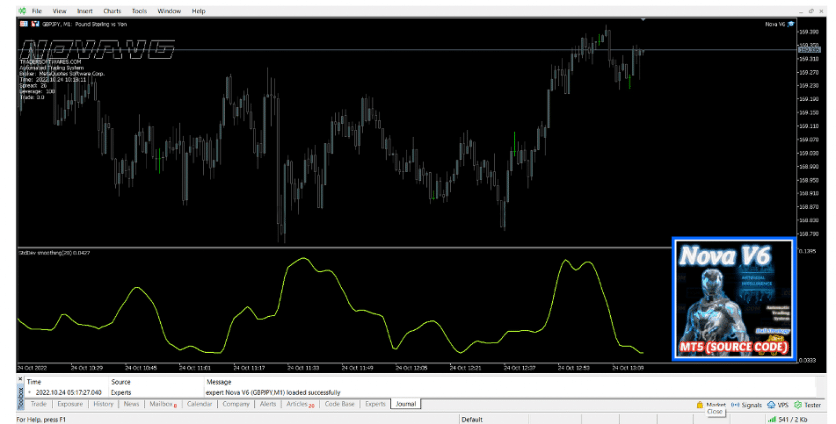Open the Charts menu
This screenshot has width=836, height=424.
pos(112,11)
